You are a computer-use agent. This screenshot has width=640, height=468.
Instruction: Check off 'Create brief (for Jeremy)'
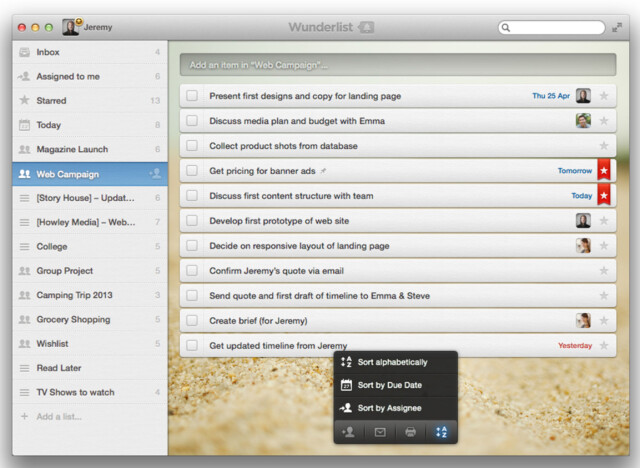pos(192,321)
